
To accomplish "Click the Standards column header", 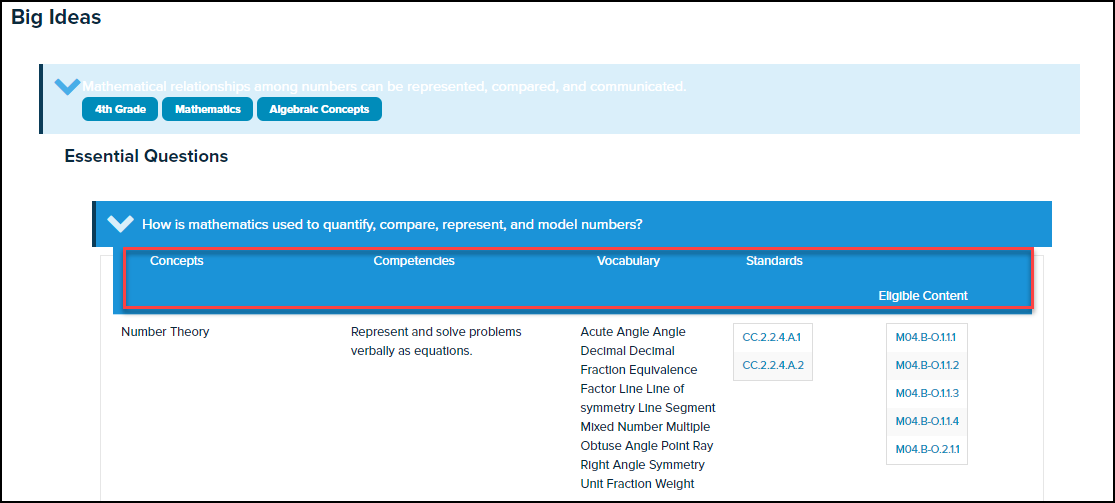I will pyautogui.click(x=774, y=261).
